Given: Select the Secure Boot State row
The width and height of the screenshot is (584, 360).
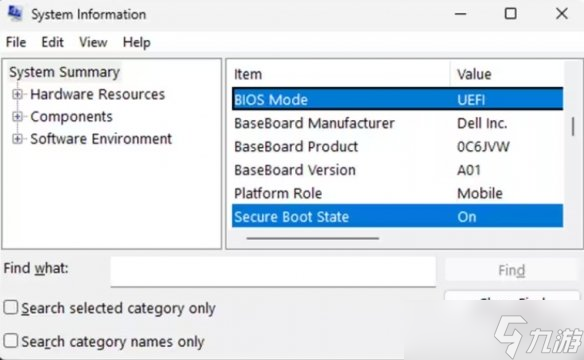Looking at the screenshot, I should click(397, 216).
